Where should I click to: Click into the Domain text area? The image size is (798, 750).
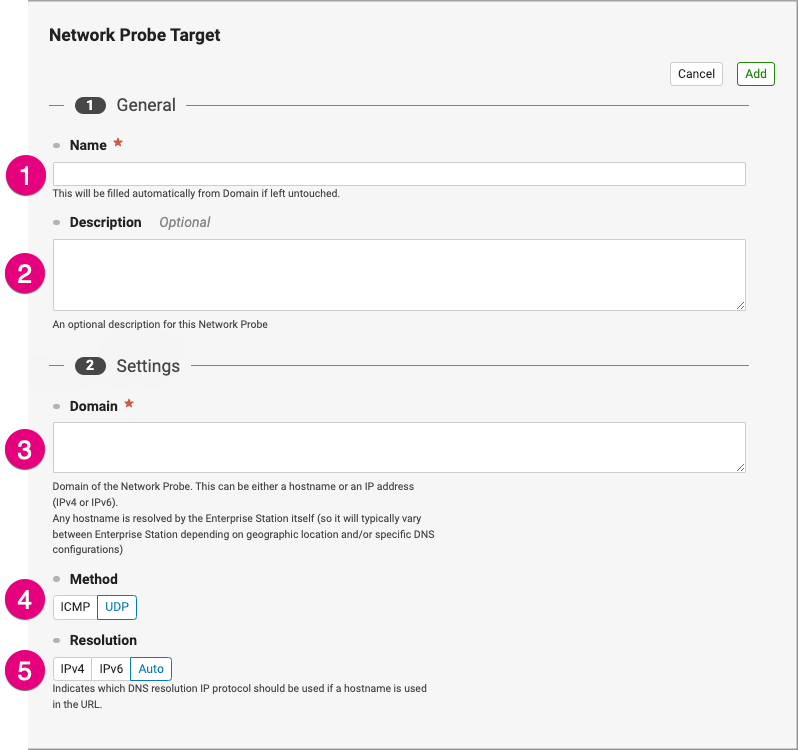(x=399, y=447)
